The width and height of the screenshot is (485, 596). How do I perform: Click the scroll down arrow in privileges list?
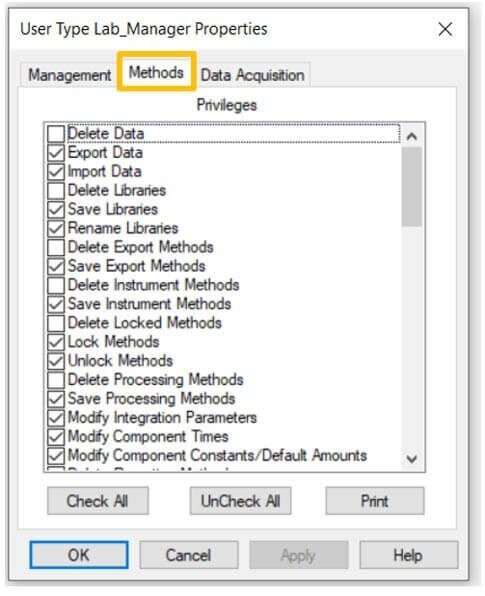[x=412, y=459]
